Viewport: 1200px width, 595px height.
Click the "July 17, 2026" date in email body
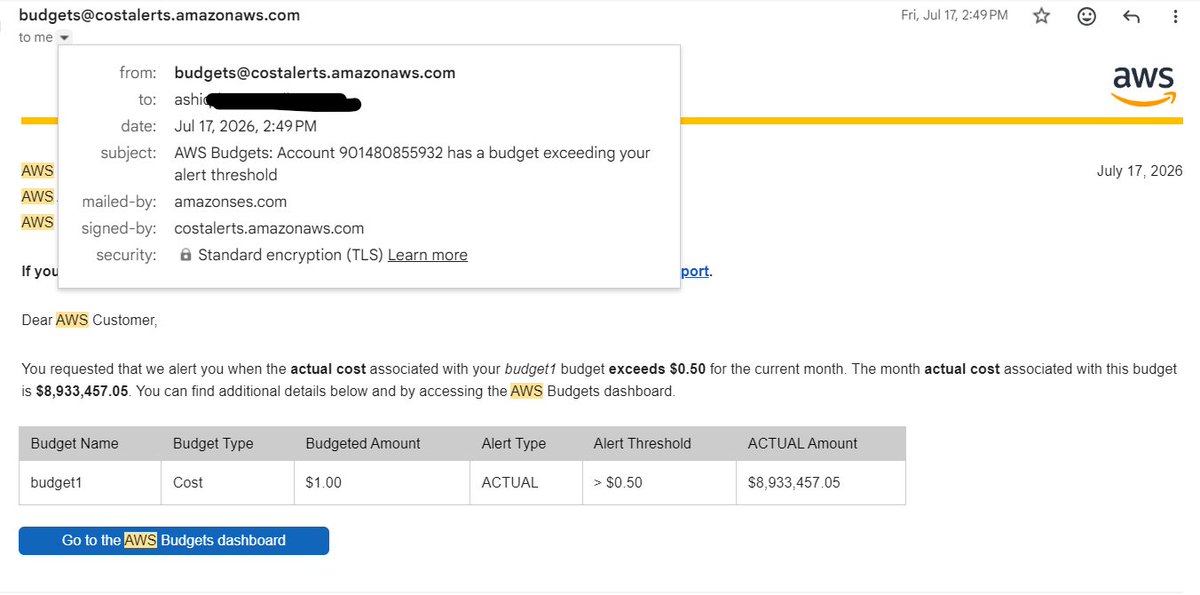click(x=1140, y=171)
